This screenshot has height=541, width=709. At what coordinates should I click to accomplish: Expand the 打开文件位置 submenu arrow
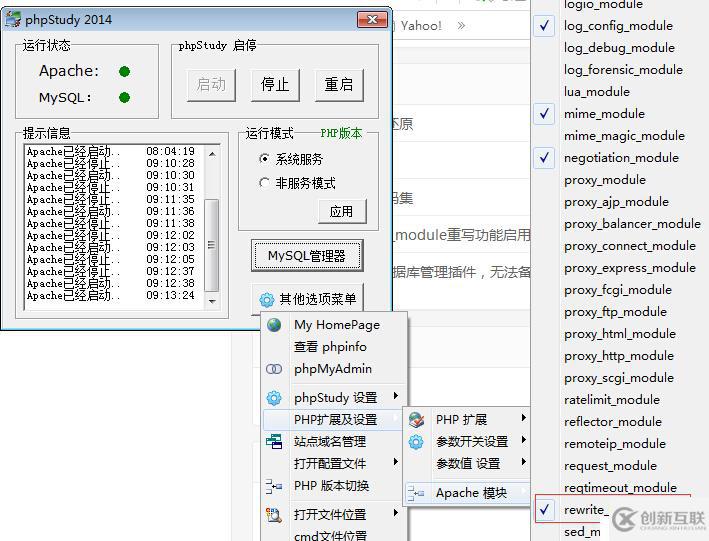pyautogui.click(x=396, y=513)
